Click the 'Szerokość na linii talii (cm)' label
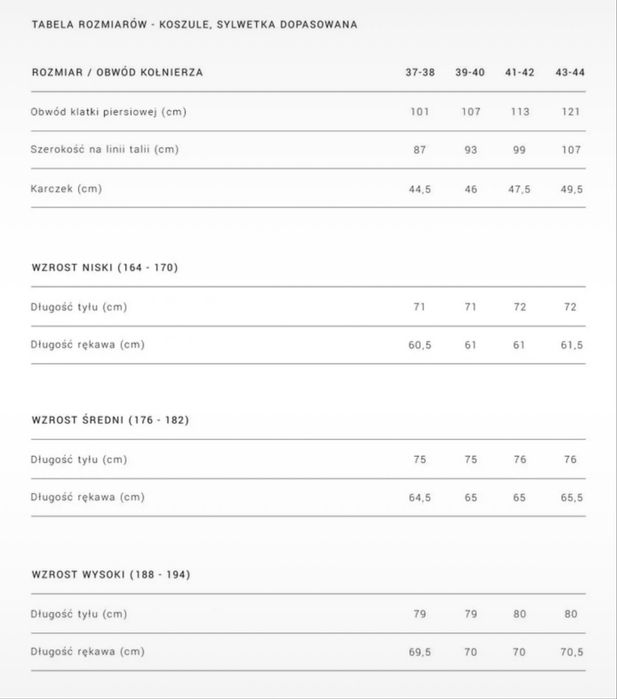This screenshot has width=617, height=699. [104, 149]
